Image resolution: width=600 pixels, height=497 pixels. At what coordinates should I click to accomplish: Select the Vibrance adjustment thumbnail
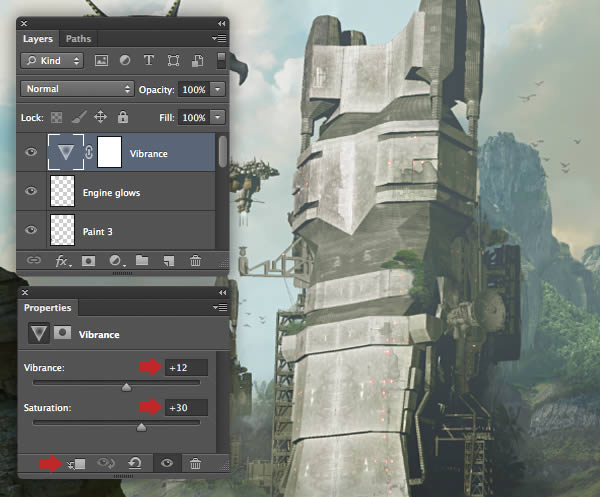click(66, 152)
